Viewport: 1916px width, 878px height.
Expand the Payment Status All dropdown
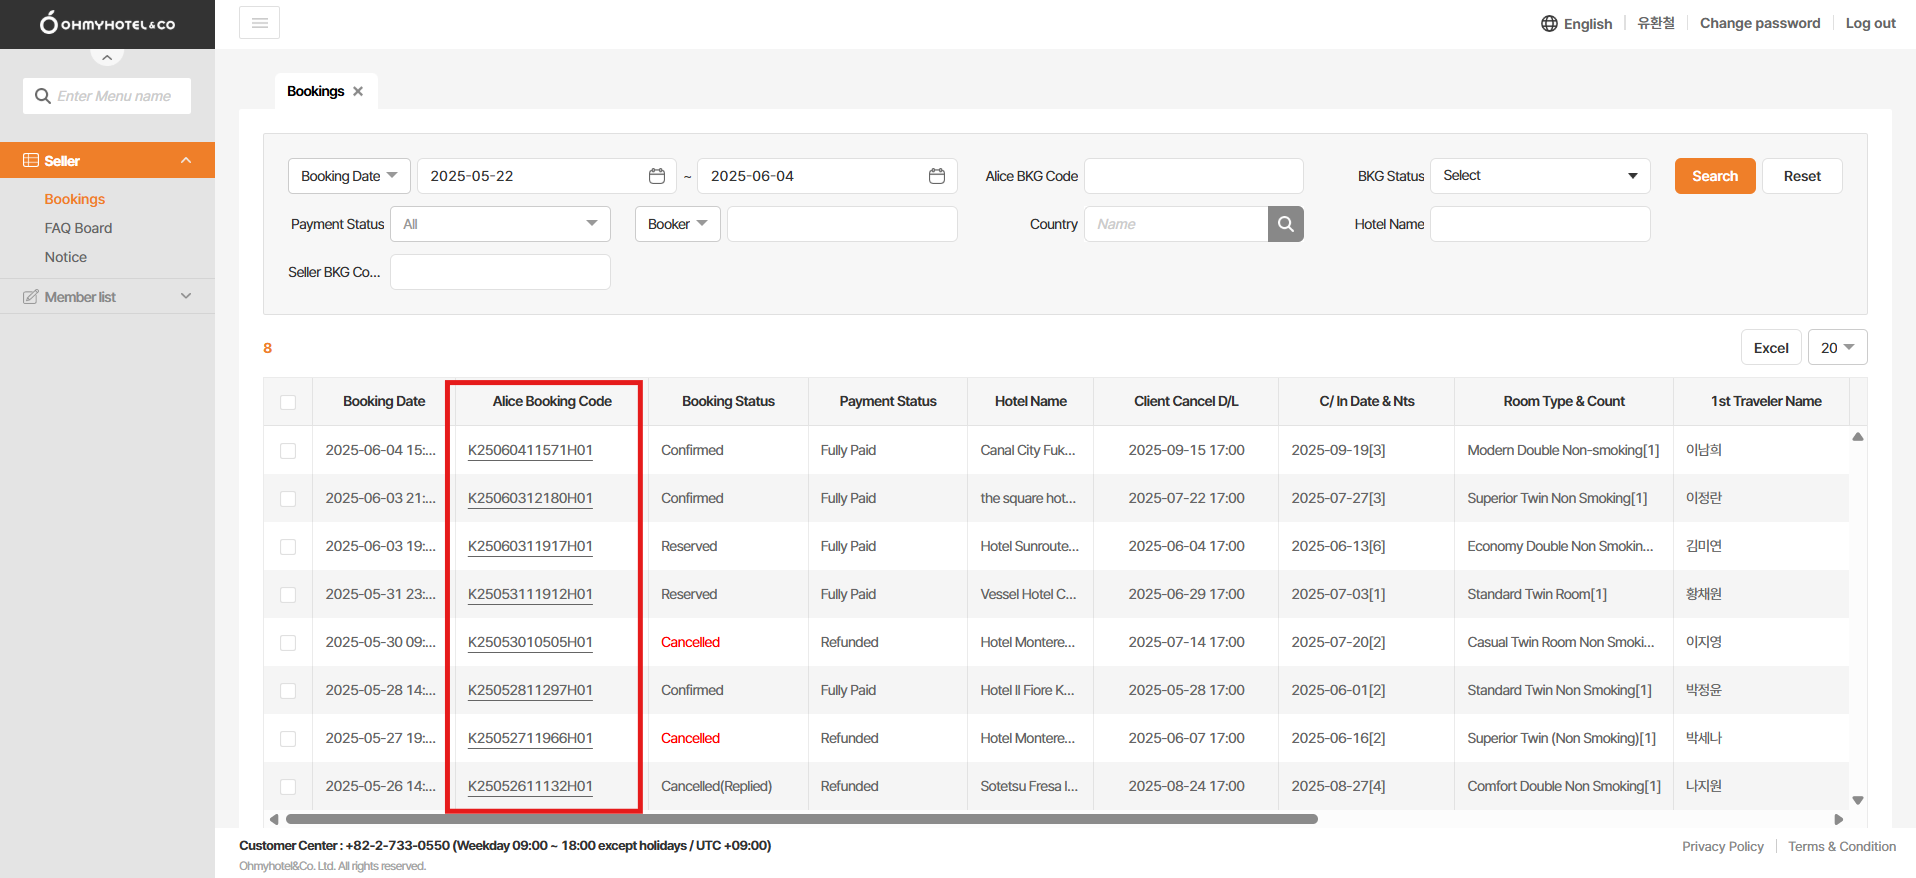point(500,224)
